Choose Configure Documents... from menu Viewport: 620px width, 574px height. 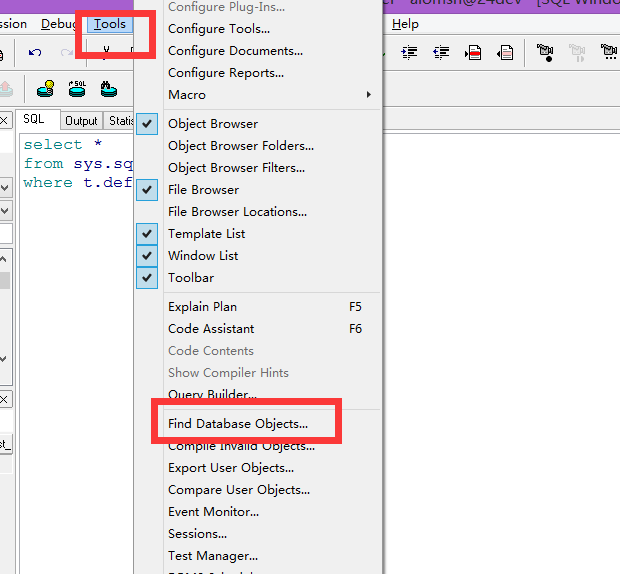235,51
